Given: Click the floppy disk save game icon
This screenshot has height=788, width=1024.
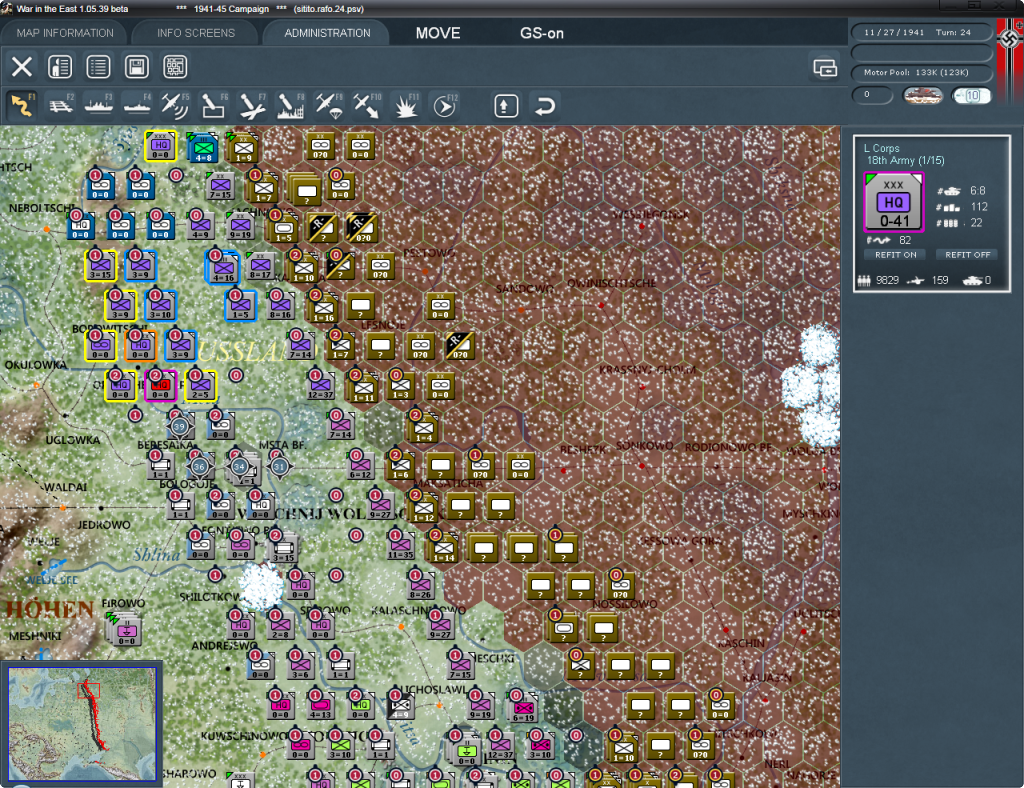Looking at the screenshot, I should coord(136,67).
